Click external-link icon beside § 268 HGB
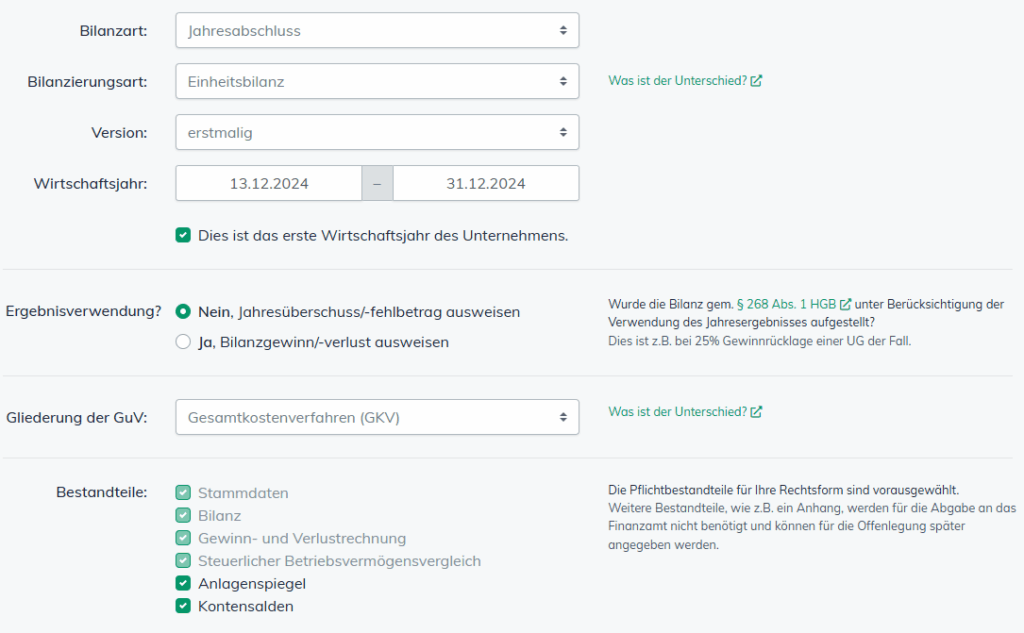 coord(846,304)
